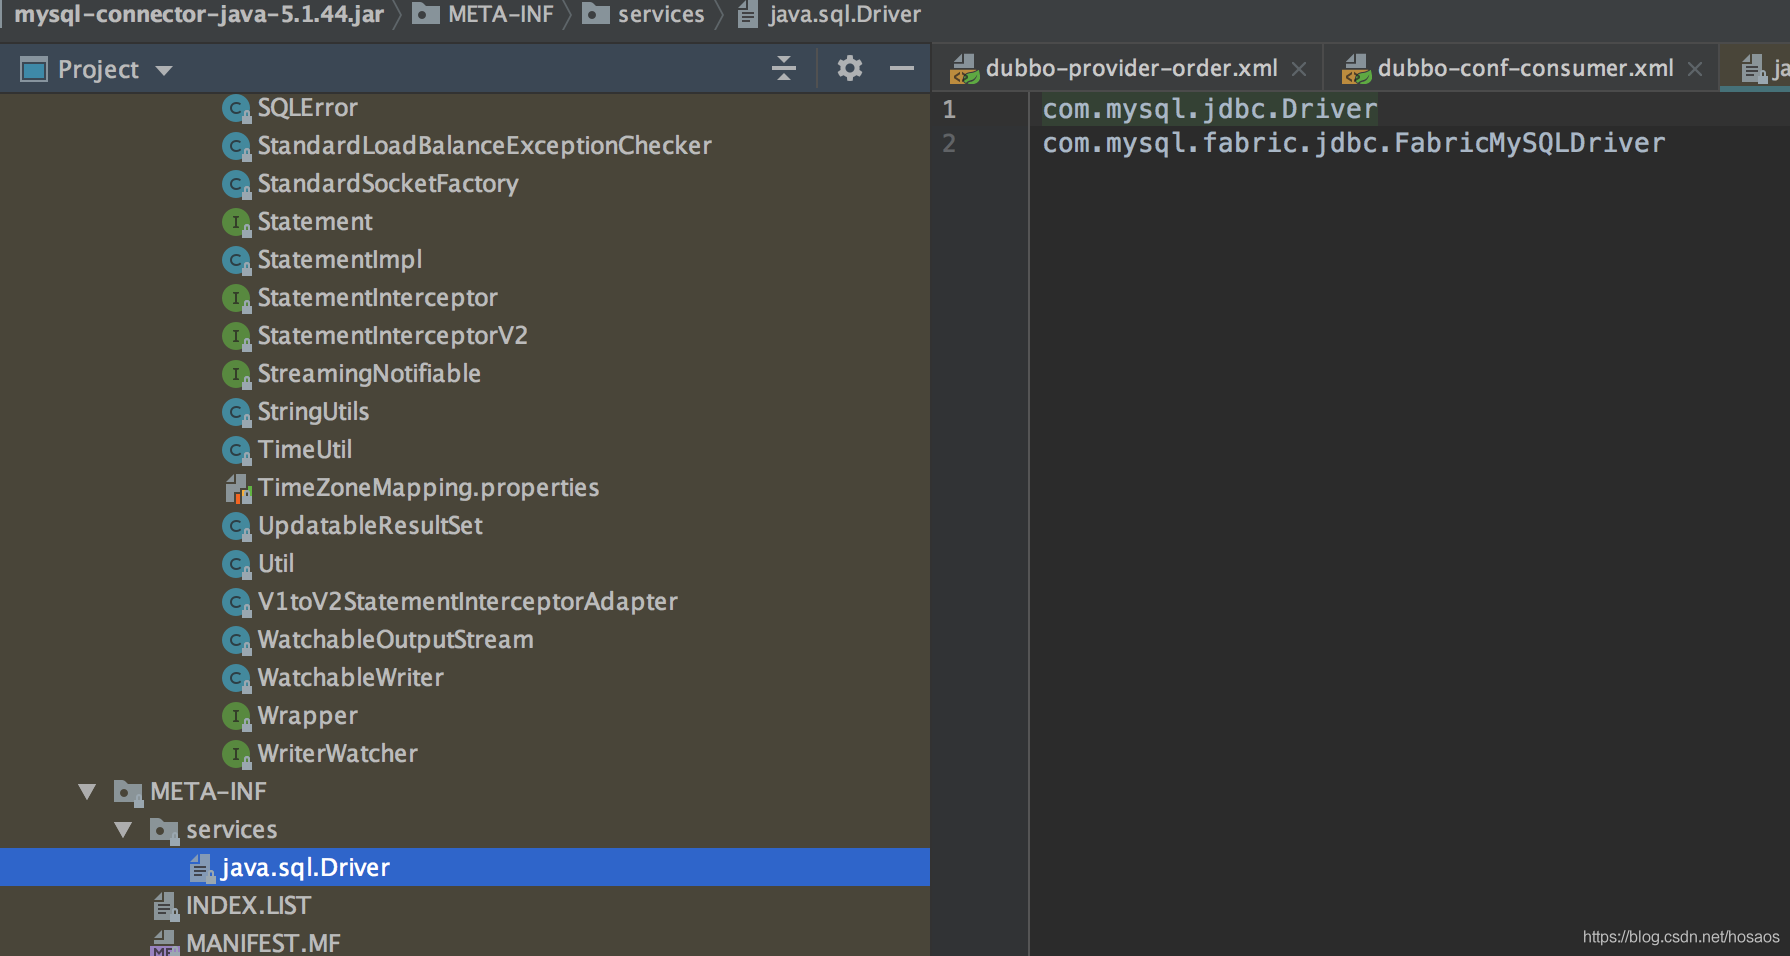Close the dubbo-provider-order.xml tab
The width and height of the screenshot is (1790, 956).
(1299, 69)
